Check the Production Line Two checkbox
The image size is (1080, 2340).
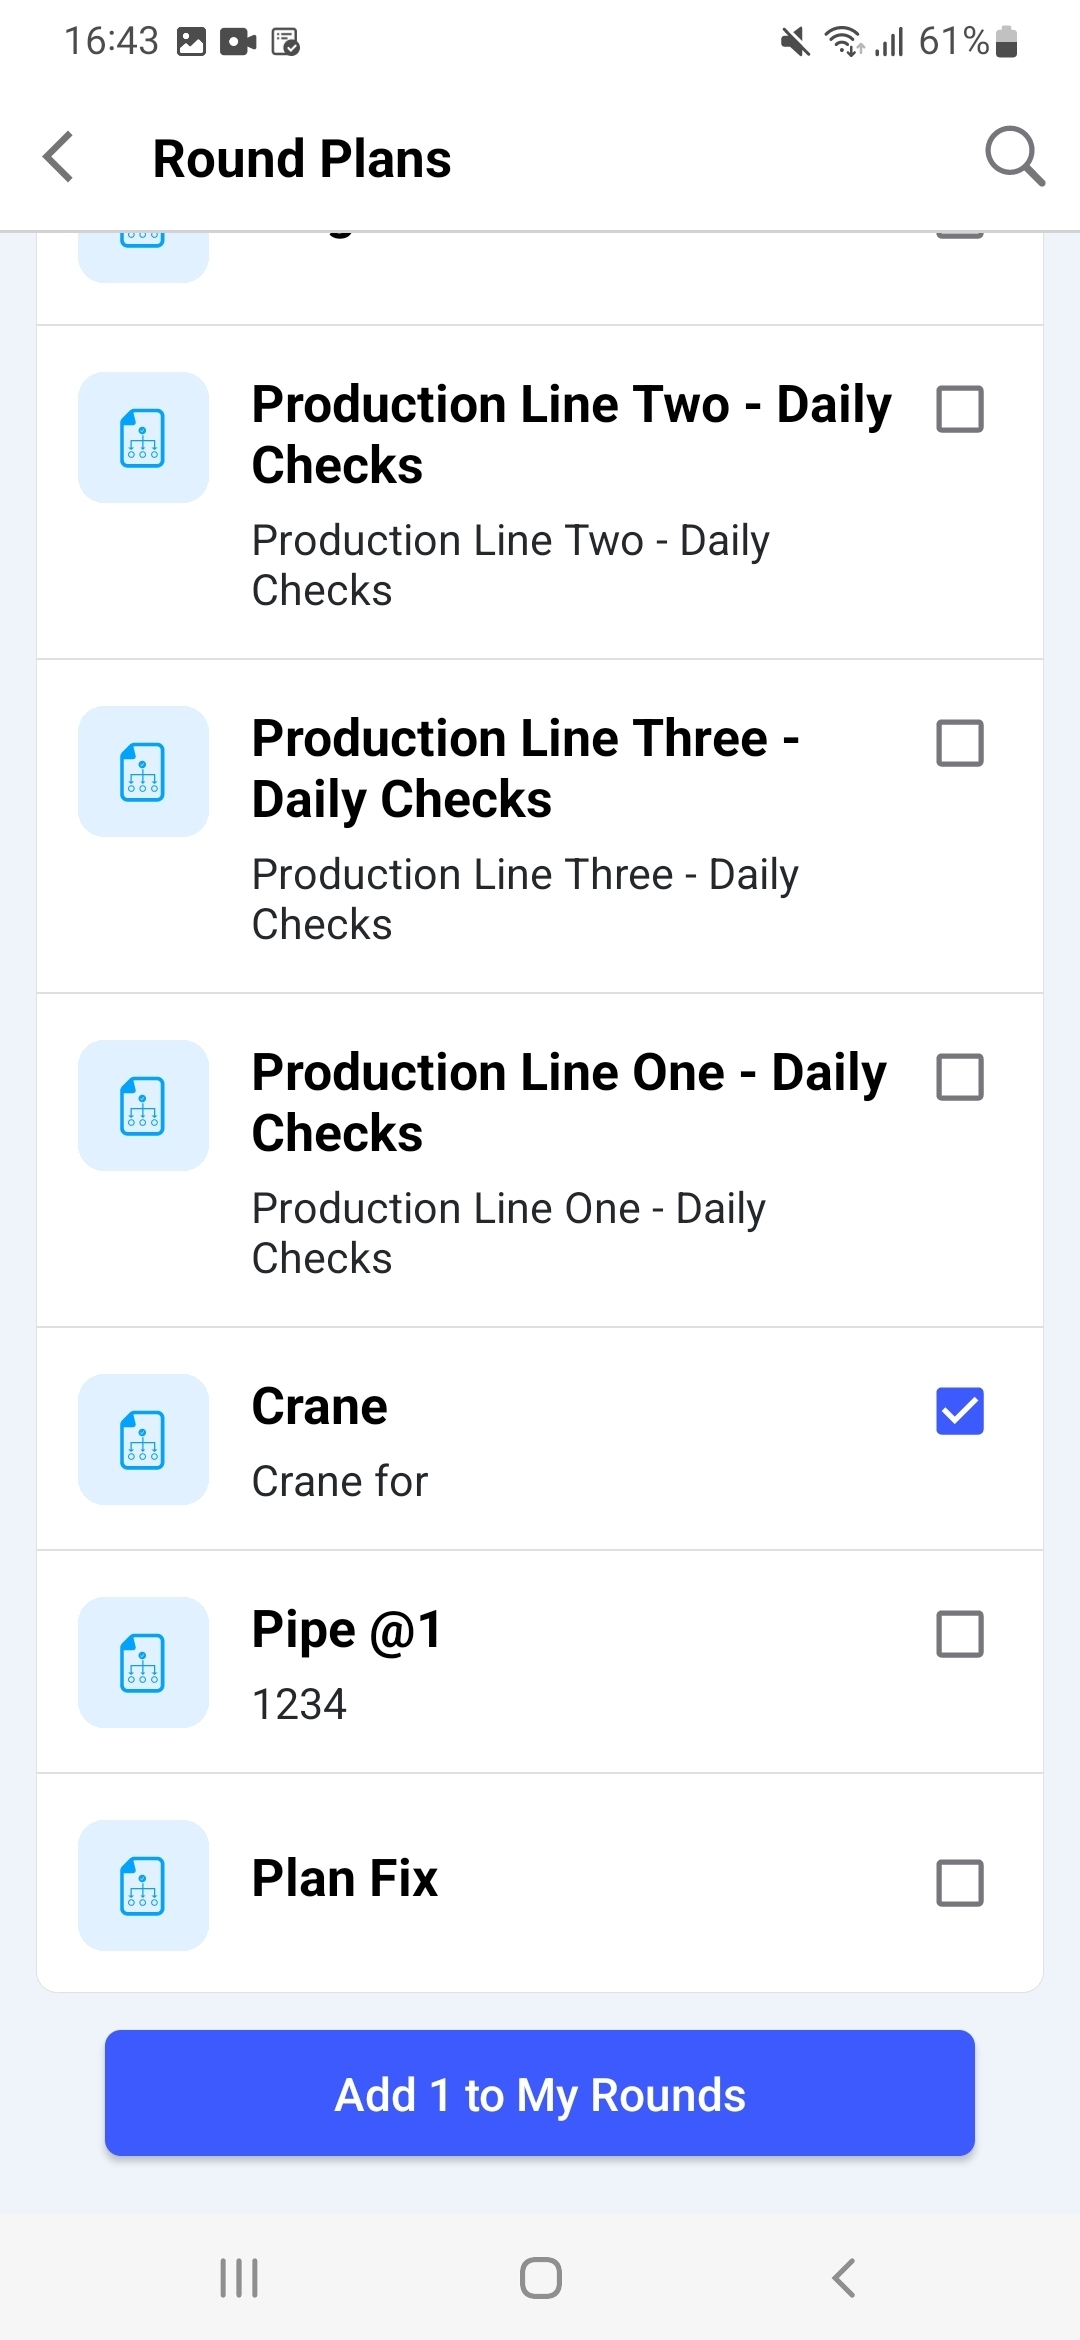959,409
